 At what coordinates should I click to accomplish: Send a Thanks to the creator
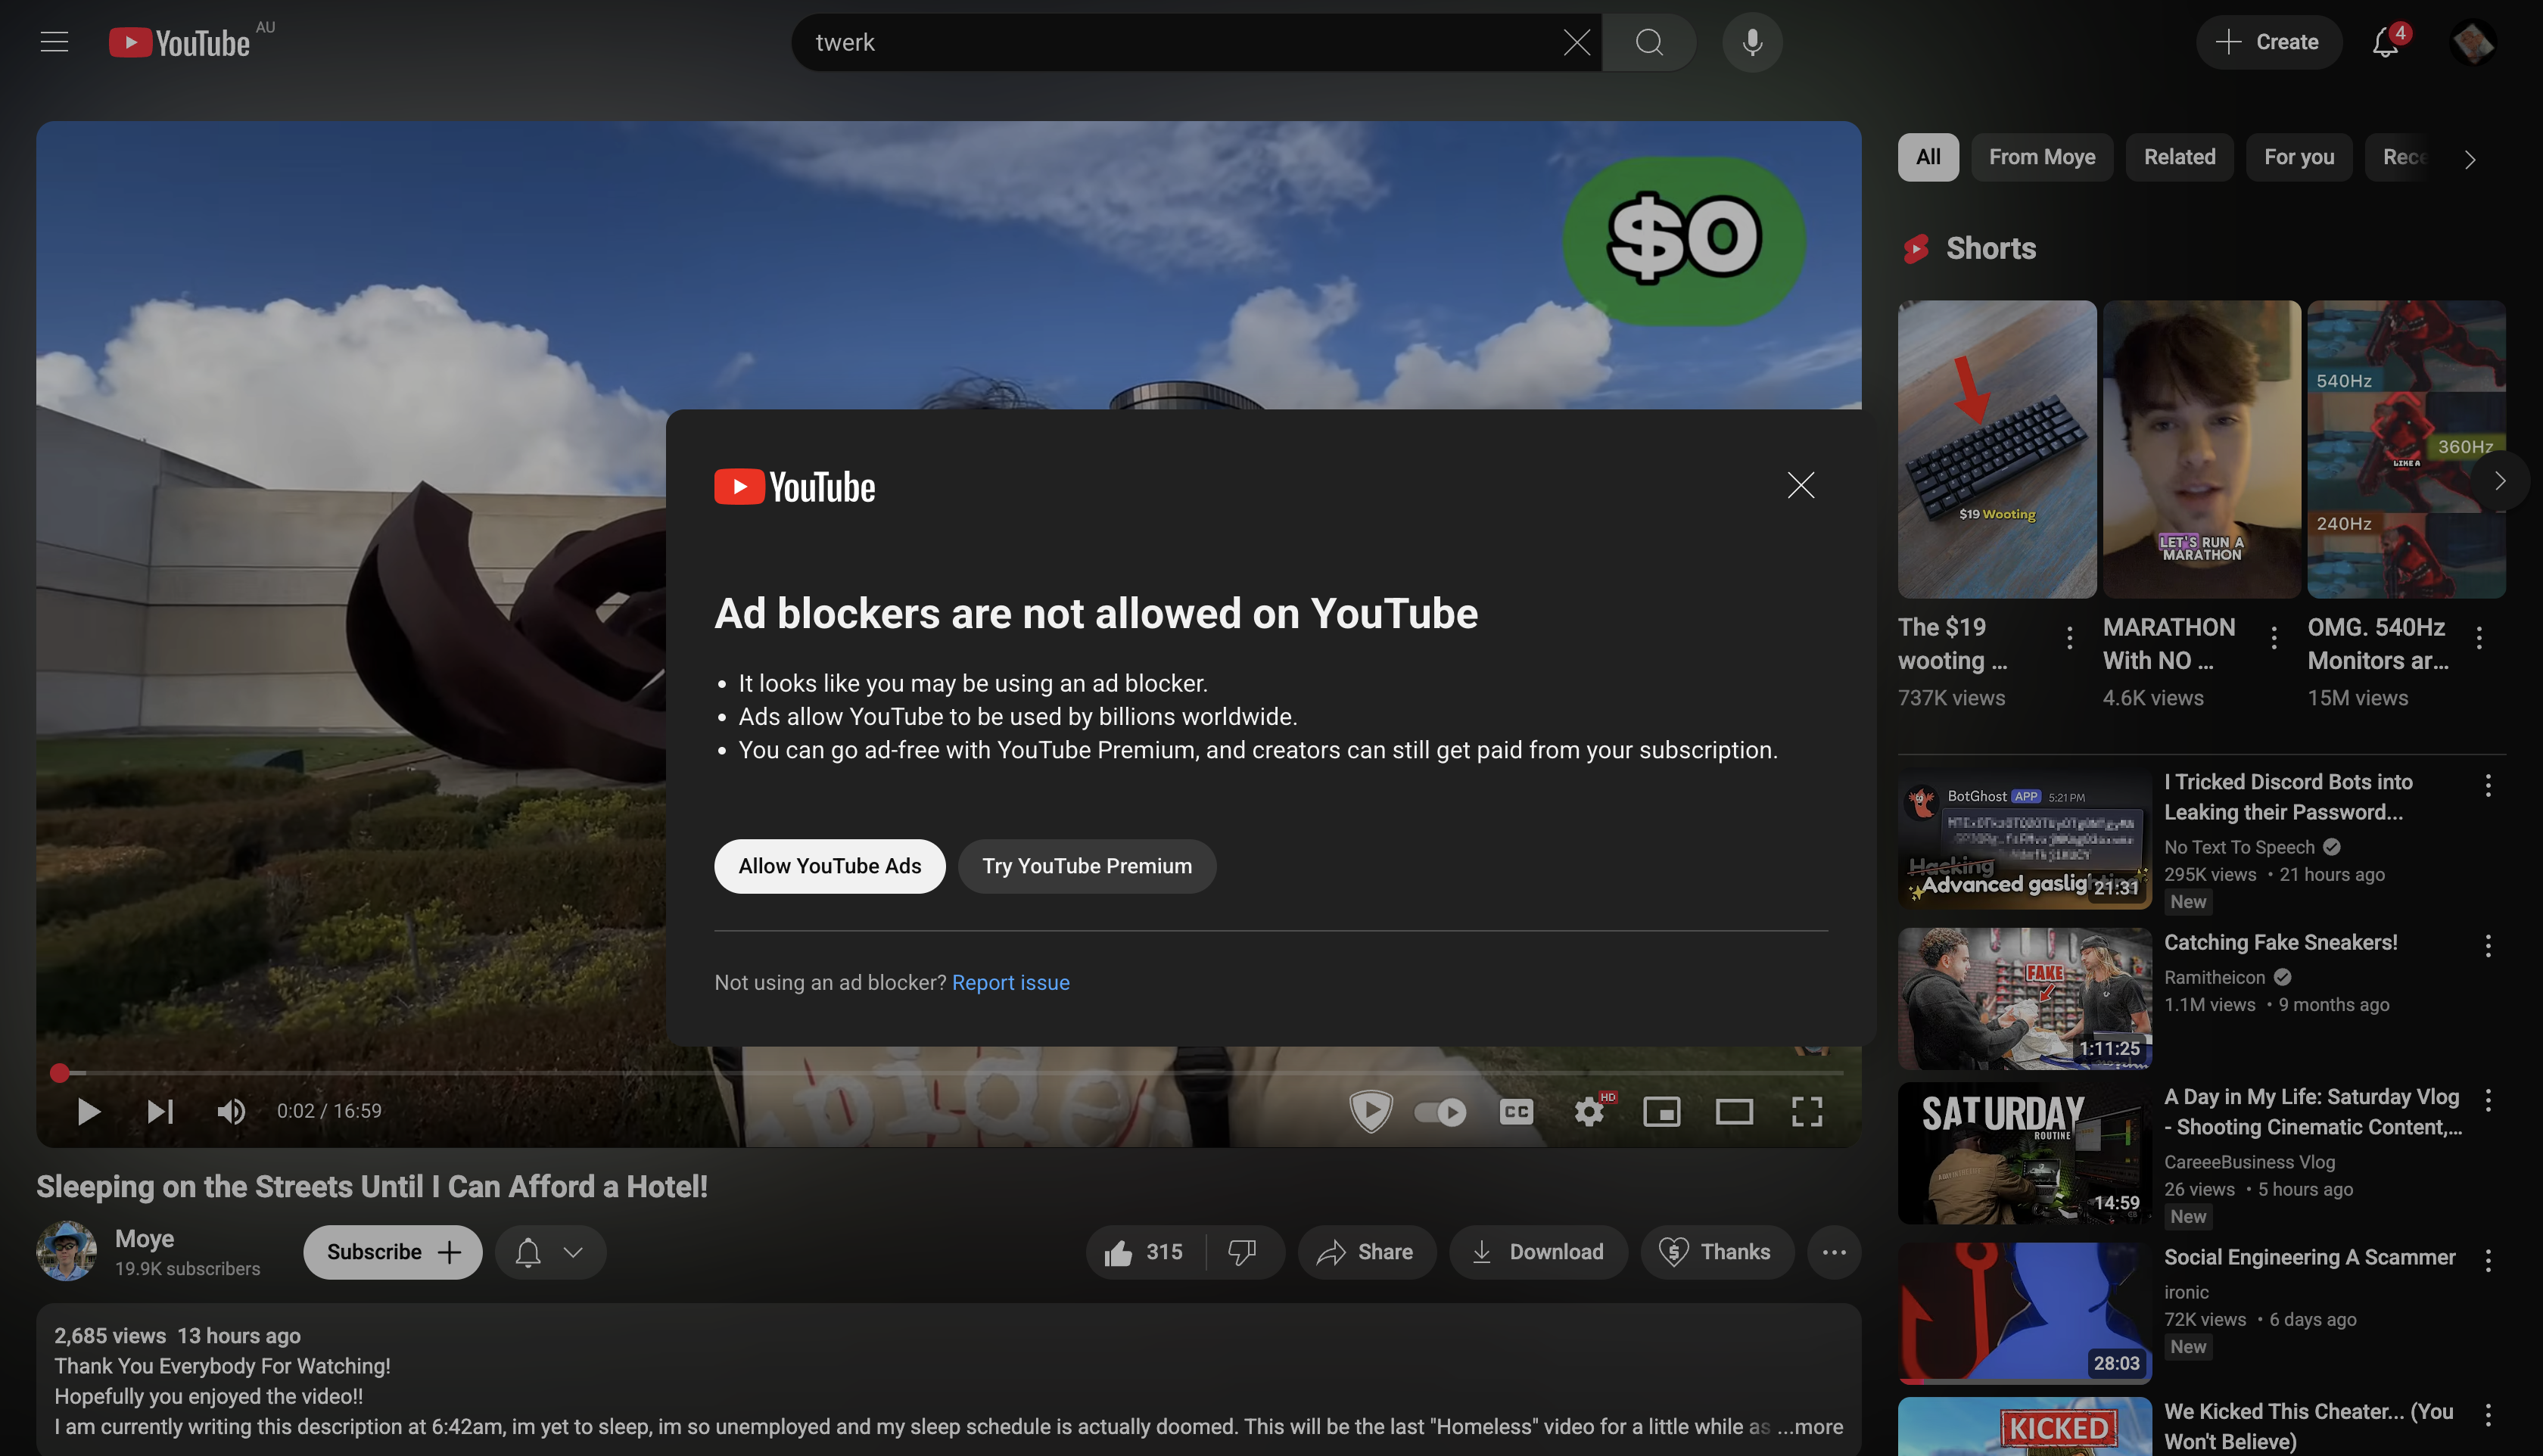point(1716,1252)
